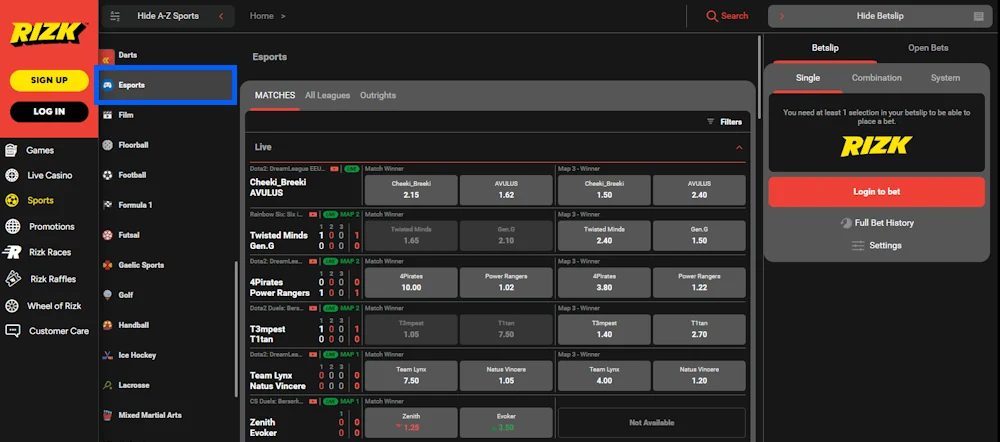The height and width of the screenshot is (442, 1000).
Task: Select Power Rangers match winner 1.02
Action: coord(506,283)
